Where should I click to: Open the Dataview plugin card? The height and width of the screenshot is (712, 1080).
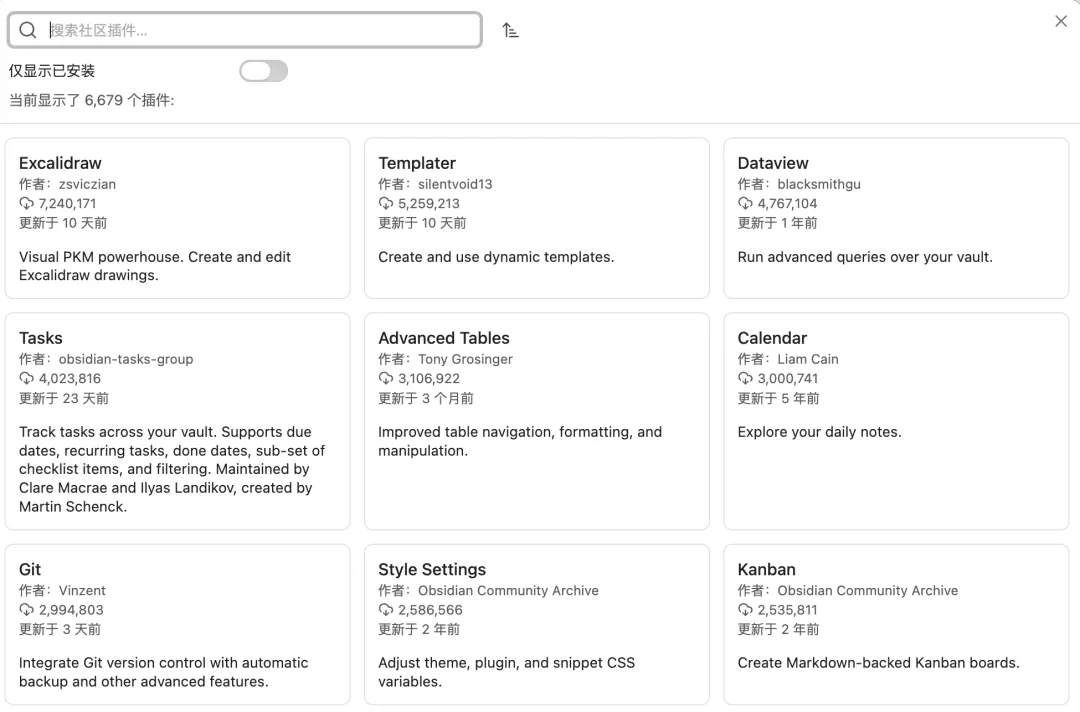click(896, 218)
